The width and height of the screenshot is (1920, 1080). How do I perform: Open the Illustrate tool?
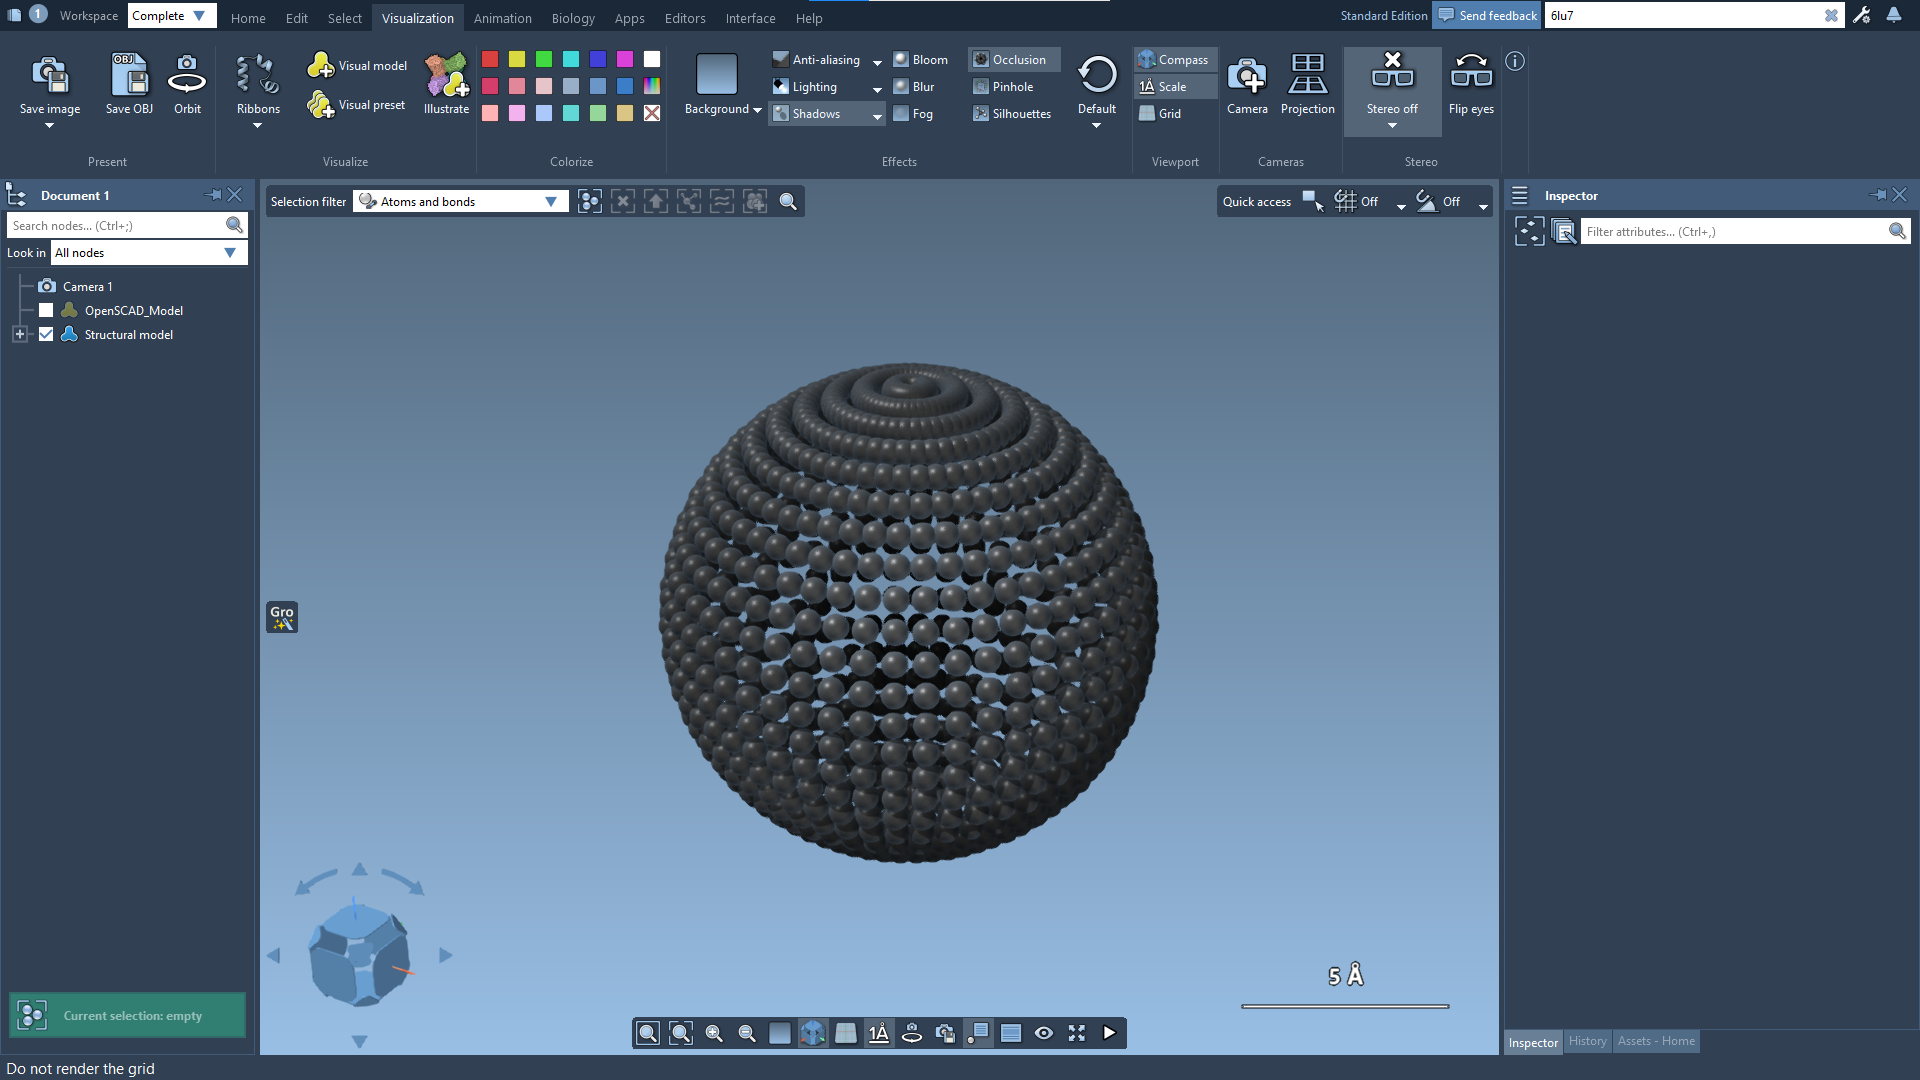click(x=446, y=77)
